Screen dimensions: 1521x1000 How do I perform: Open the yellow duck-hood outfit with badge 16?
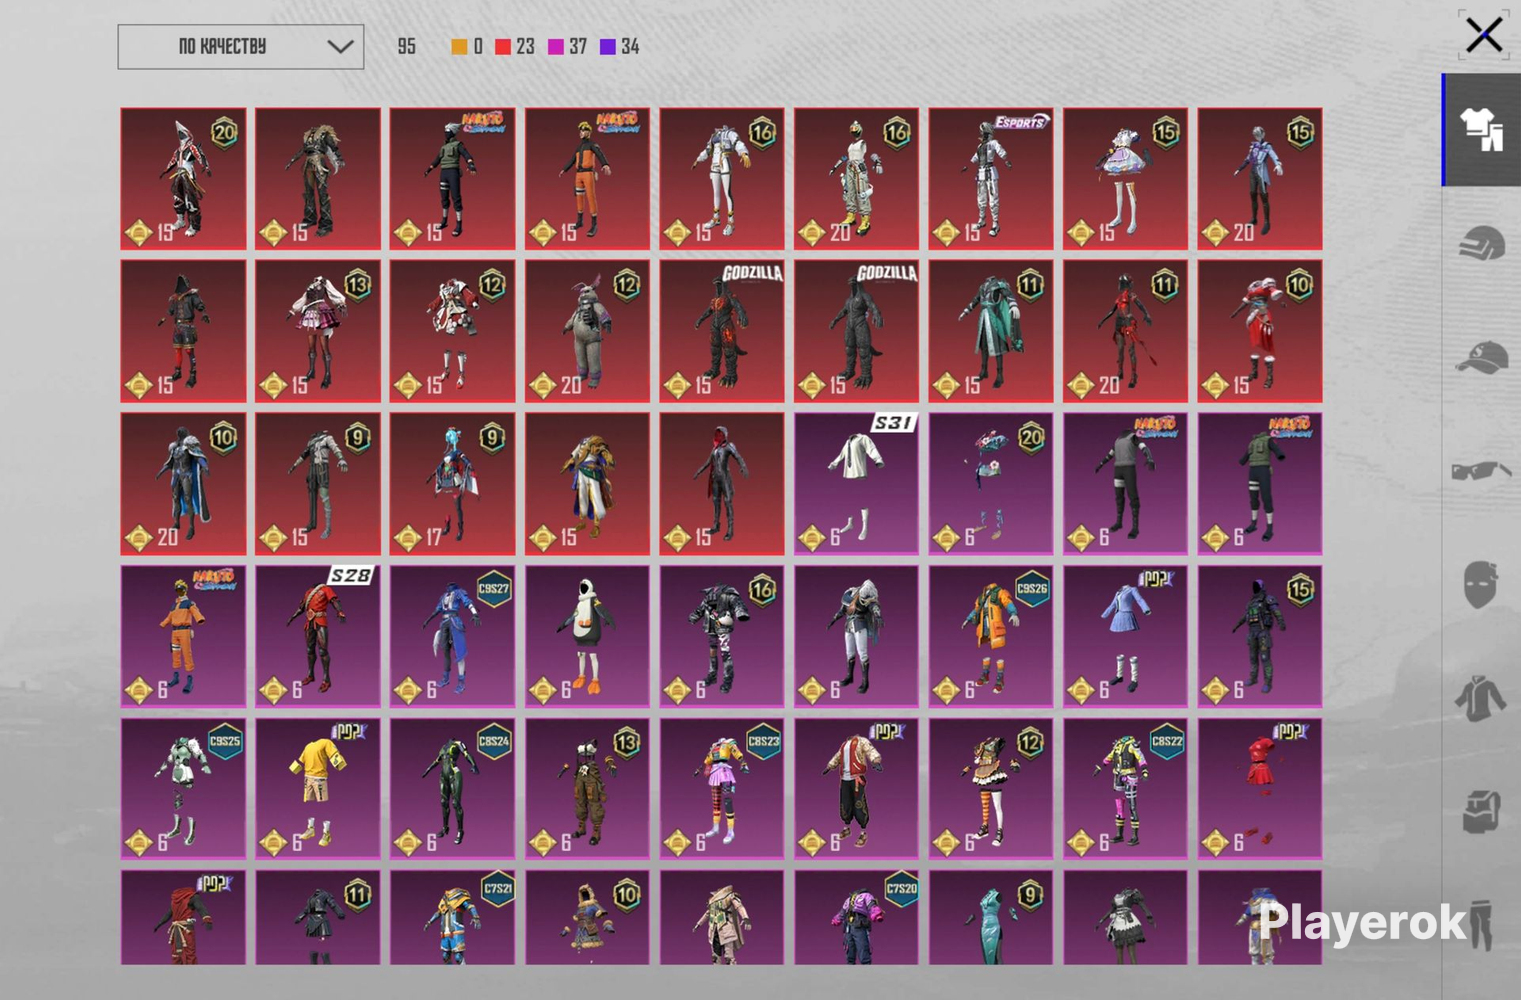pyautogui.click(x=856, y=179)
